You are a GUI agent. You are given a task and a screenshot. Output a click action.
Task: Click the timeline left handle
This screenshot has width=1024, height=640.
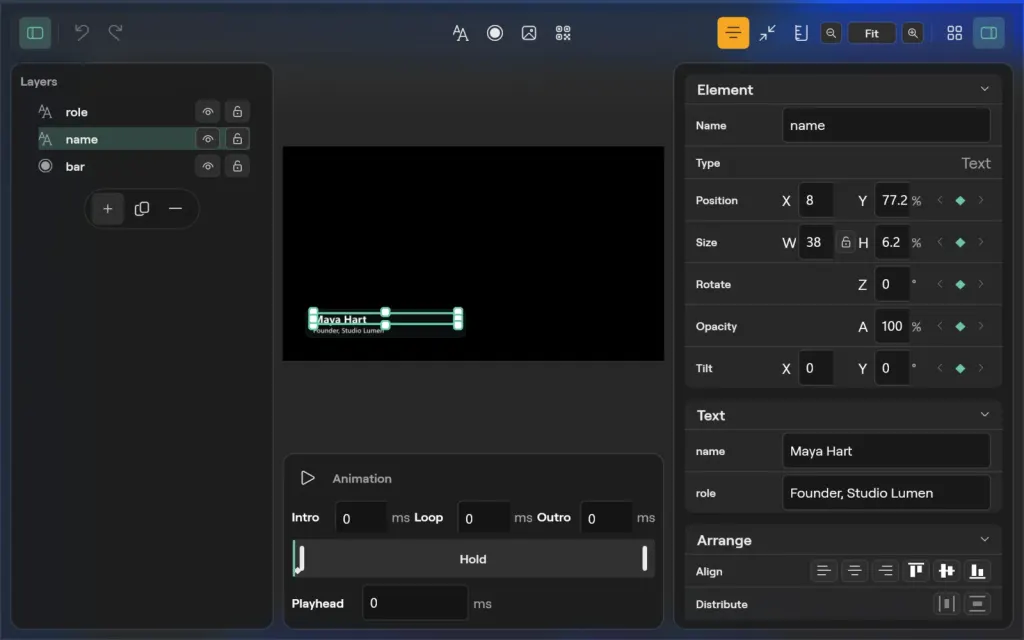click(x=301, y=558)
